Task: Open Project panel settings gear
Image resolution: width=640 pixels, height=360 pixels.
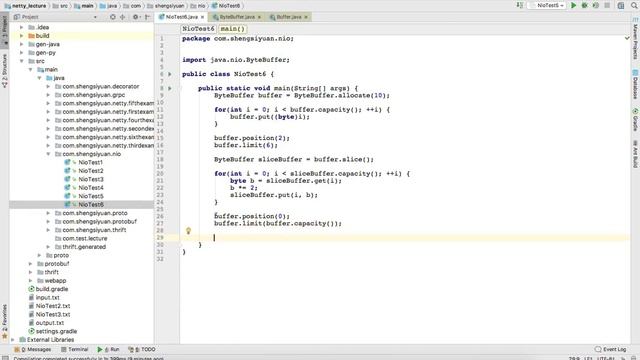Action: 135,17
